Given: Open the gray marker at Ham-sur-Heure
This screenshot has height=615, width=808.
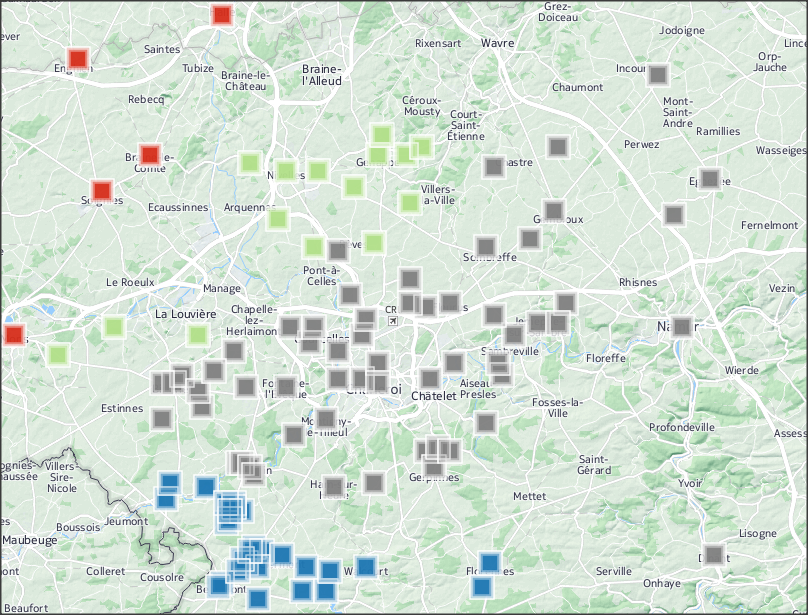Looking at the screenshot, I should click(x=334, y=486).
